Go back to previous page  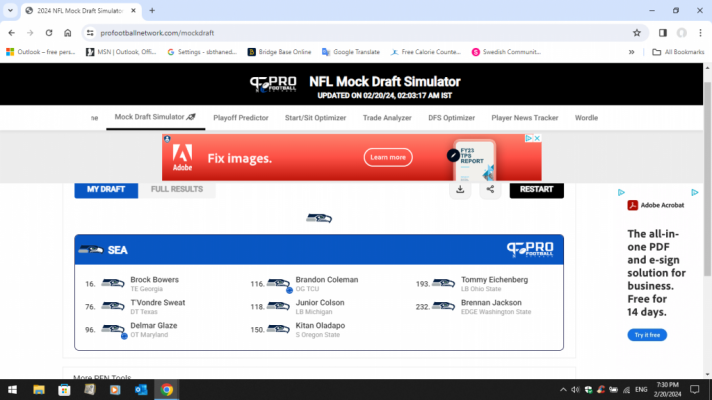tap(11, 33)
